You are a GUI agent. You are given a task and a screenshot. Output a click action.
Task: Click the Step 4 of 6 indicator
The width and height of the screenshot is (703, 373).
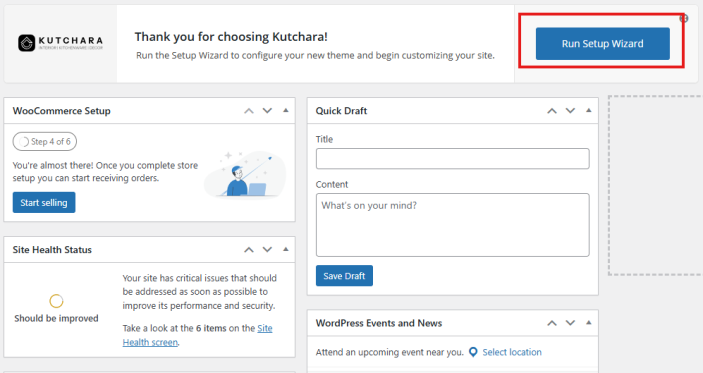(45, 142)
